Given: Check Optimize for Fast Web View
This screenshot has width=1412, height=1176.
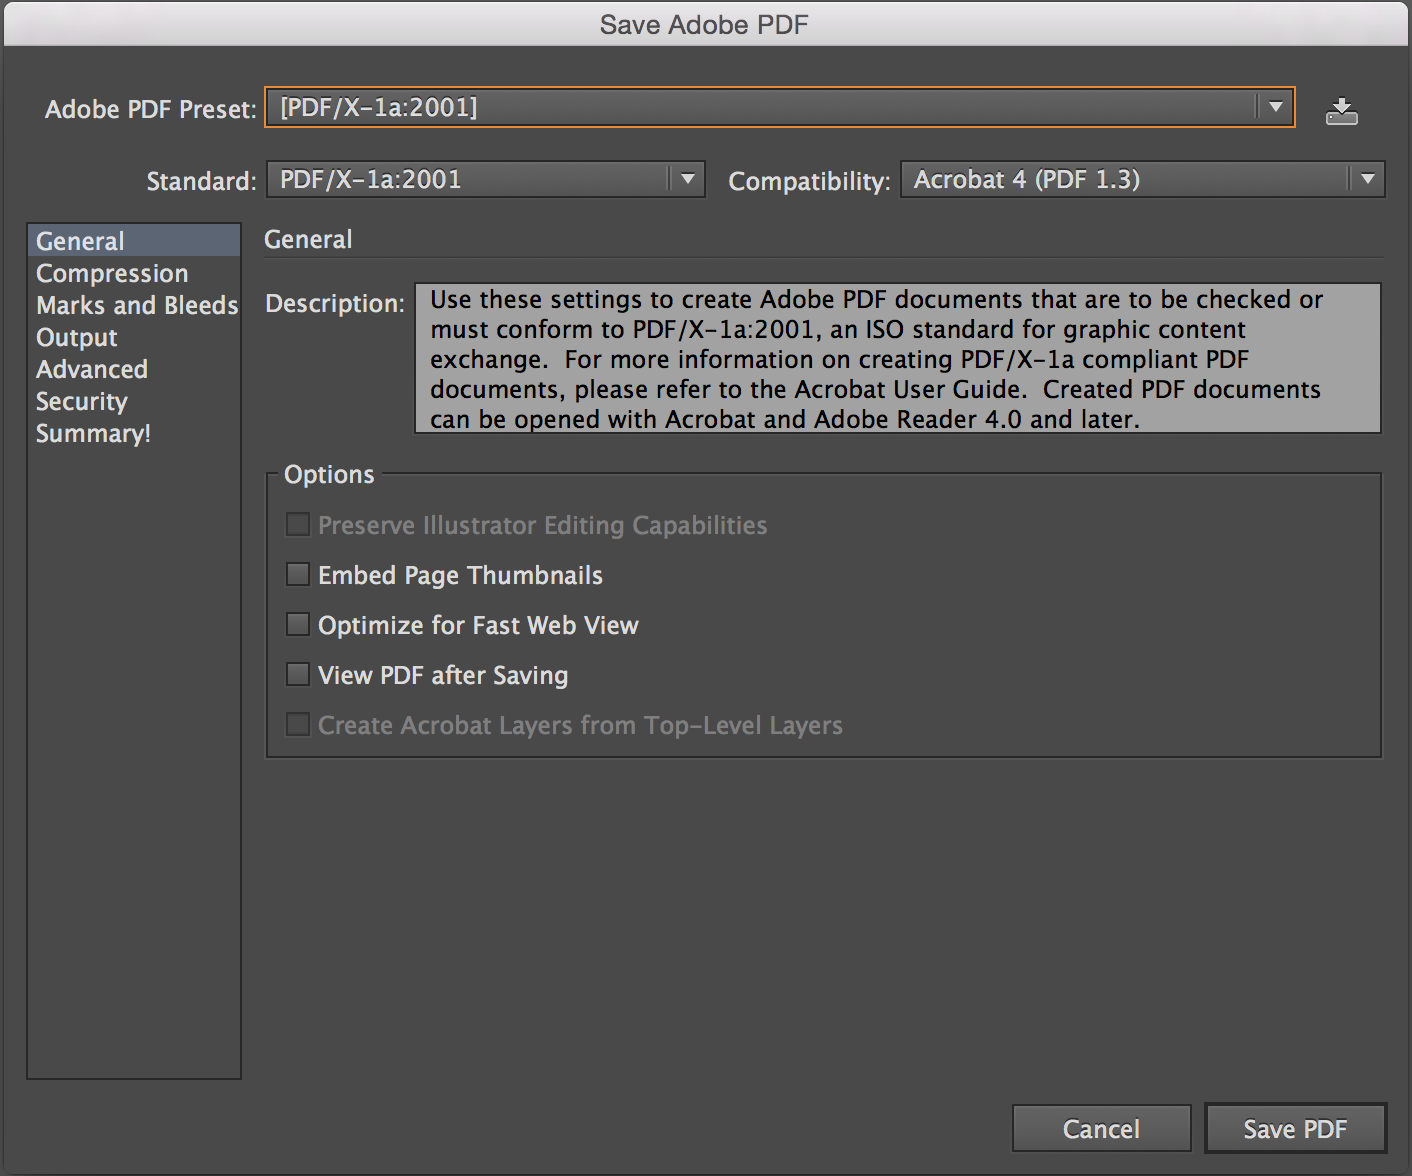Looking at the screenshot, I should 298,624.
